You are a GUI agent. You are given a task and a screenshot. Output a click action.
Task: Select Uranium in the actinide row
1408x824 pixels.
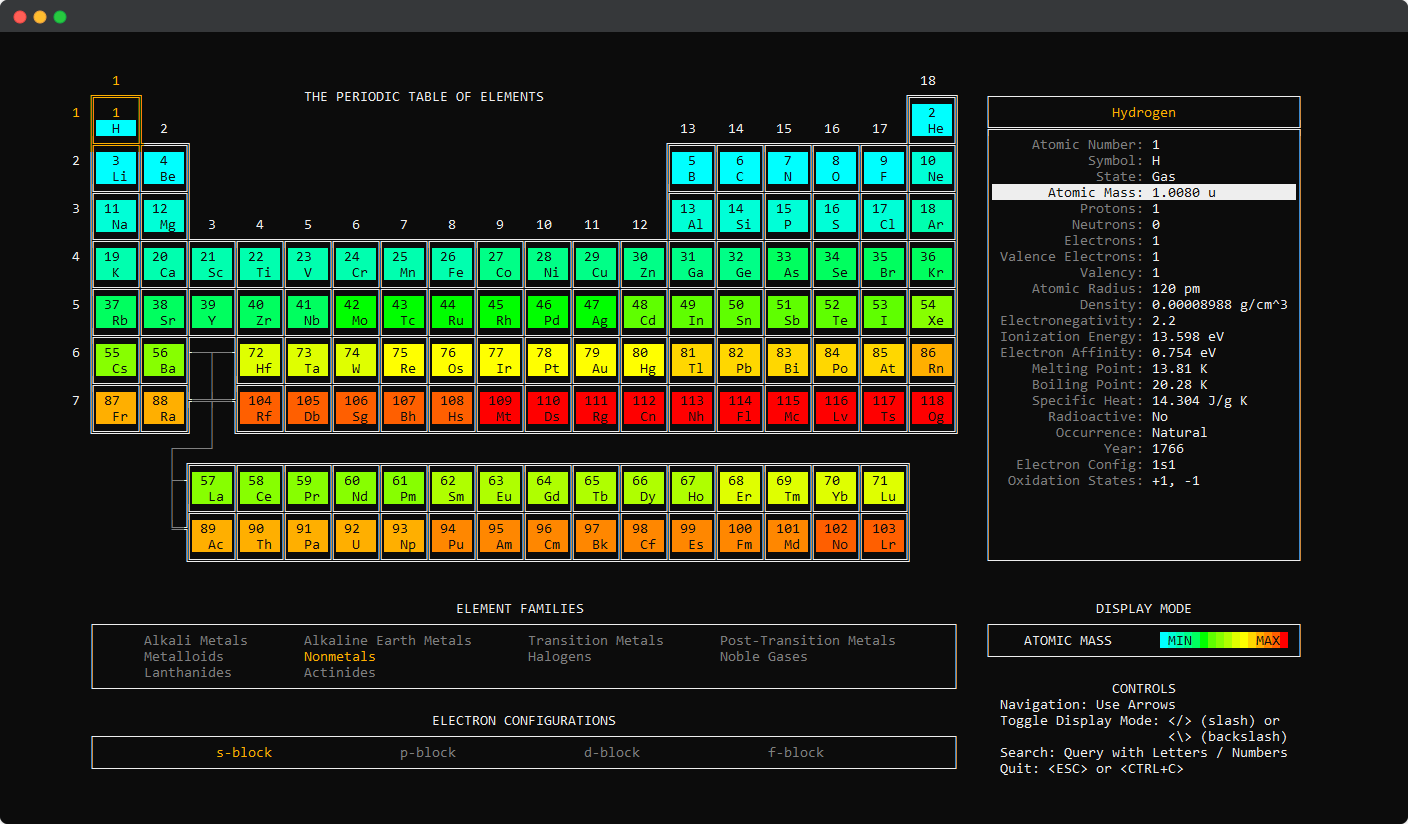pos(356,535)
